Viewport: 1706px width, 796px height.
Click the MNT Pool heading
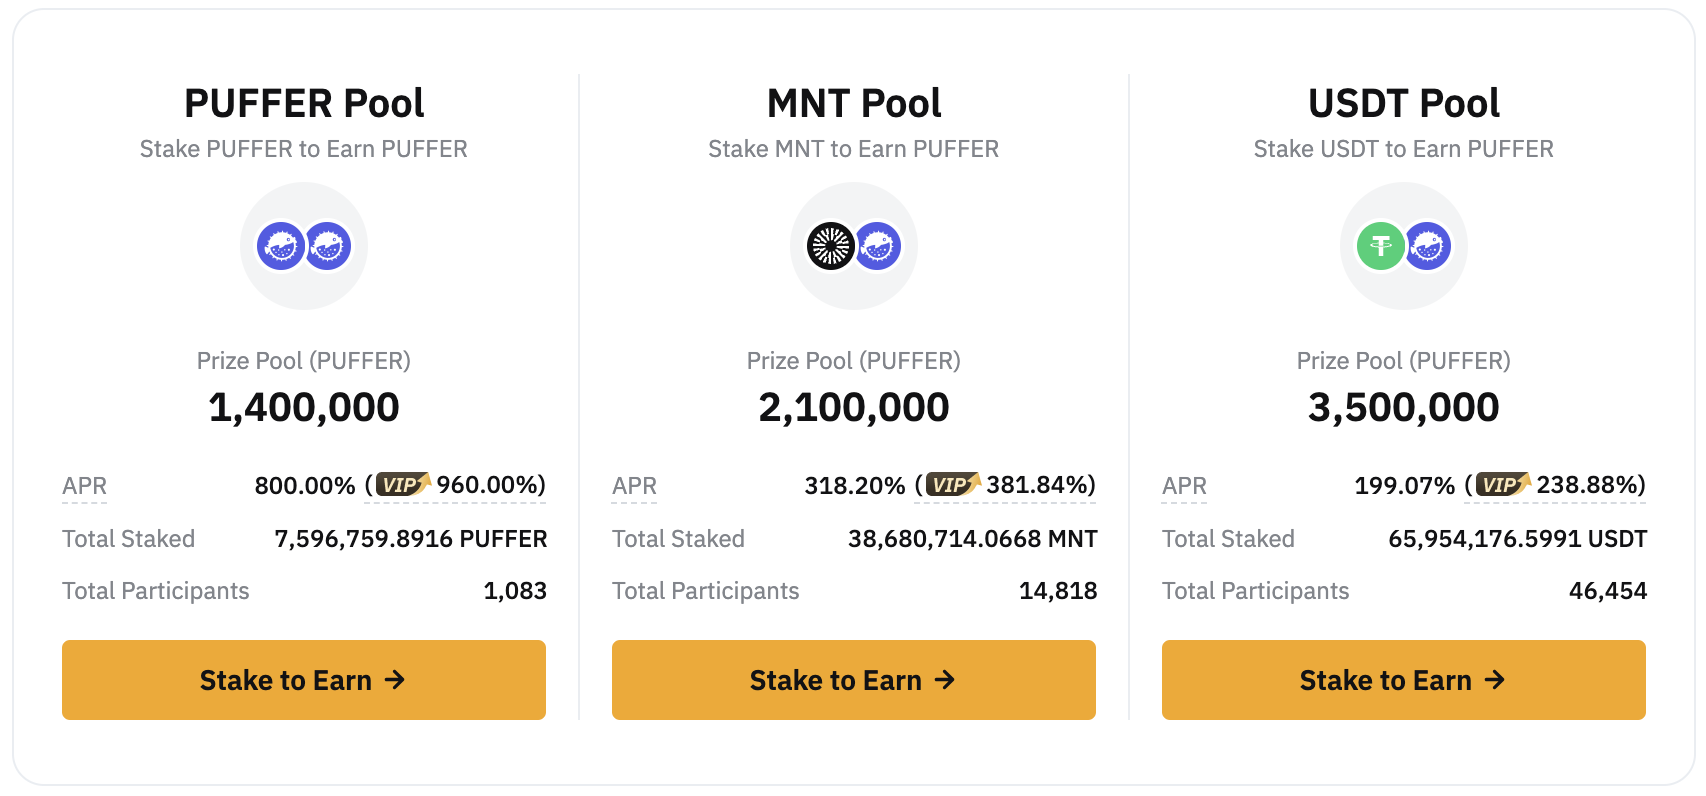(x=854, y=103)
